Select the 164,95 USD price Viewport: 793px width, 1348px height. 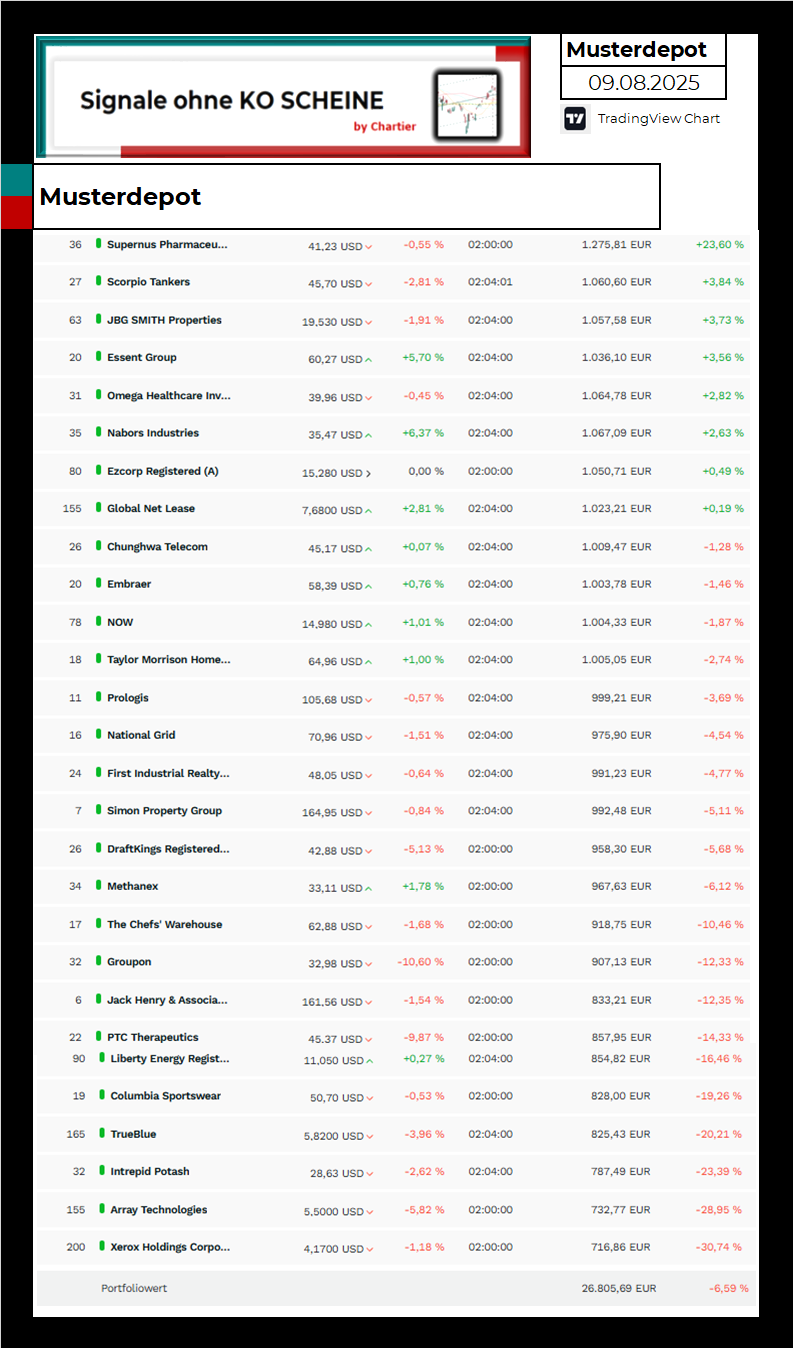point(332,813)
